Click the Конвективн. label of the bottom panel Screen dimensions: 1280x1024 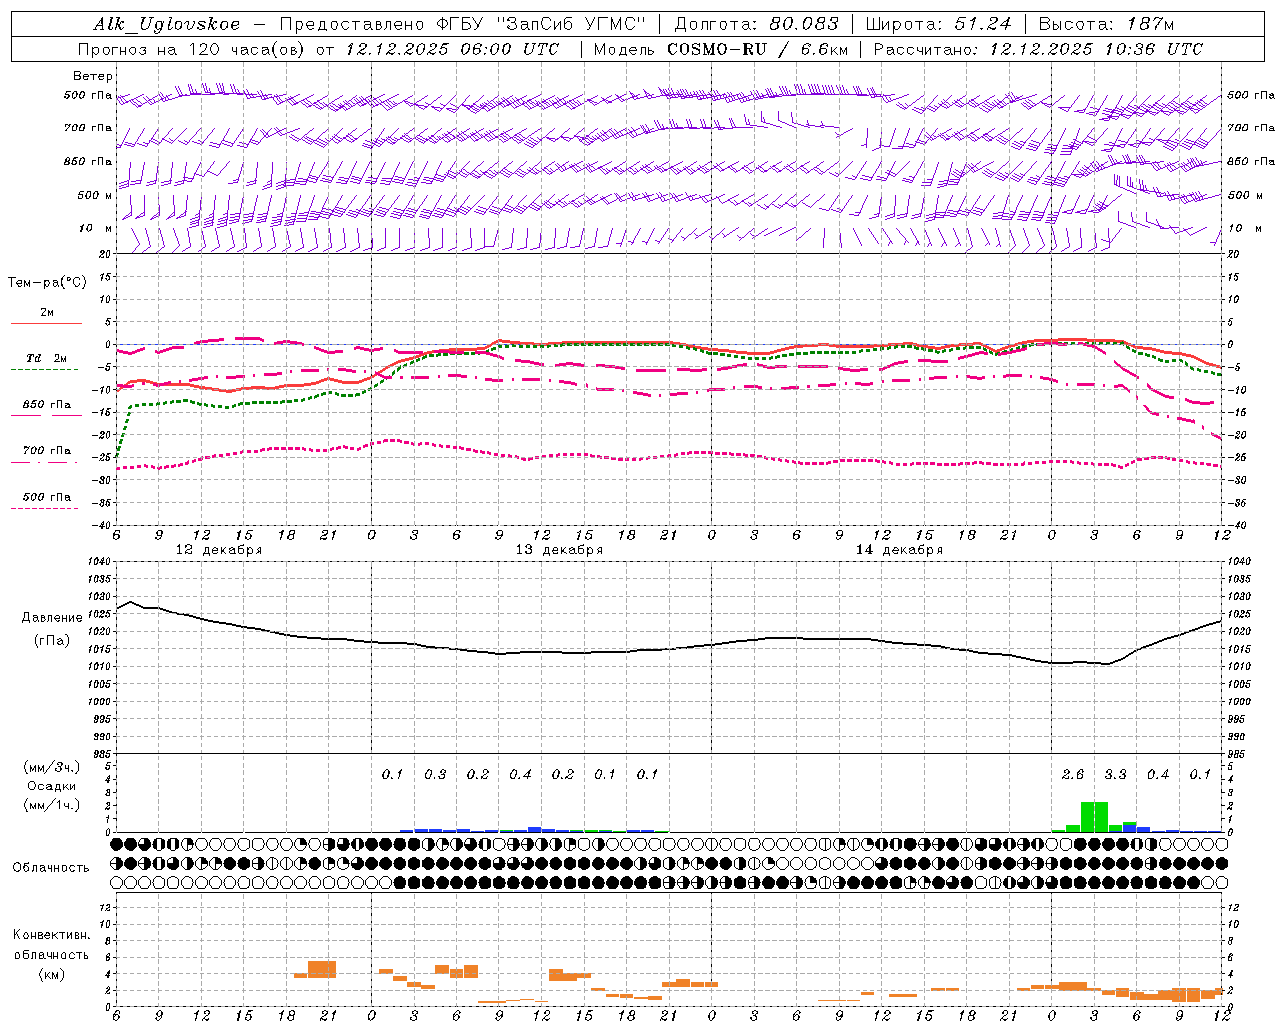click(51, 935)
